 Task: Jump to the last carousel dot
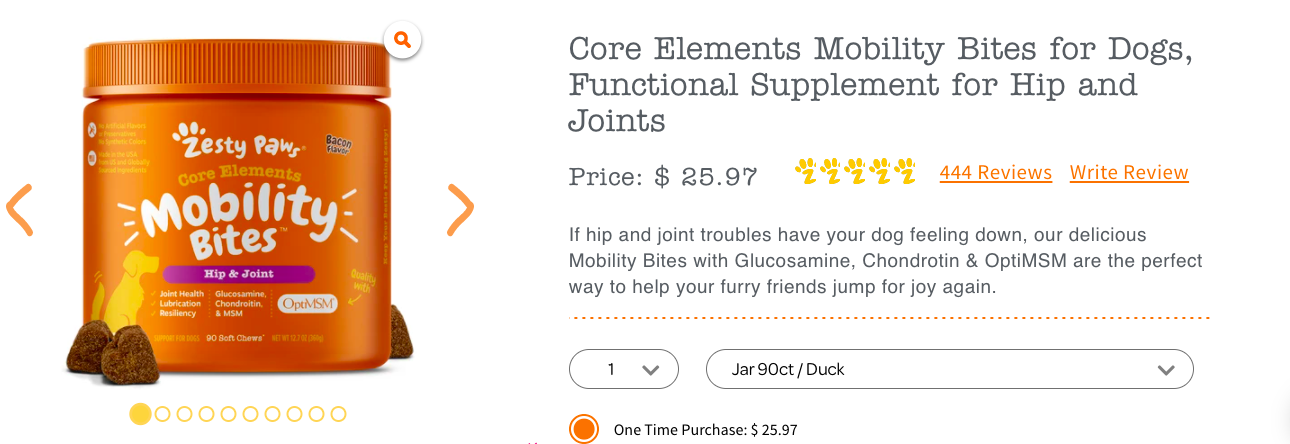[x=338, y=414]
